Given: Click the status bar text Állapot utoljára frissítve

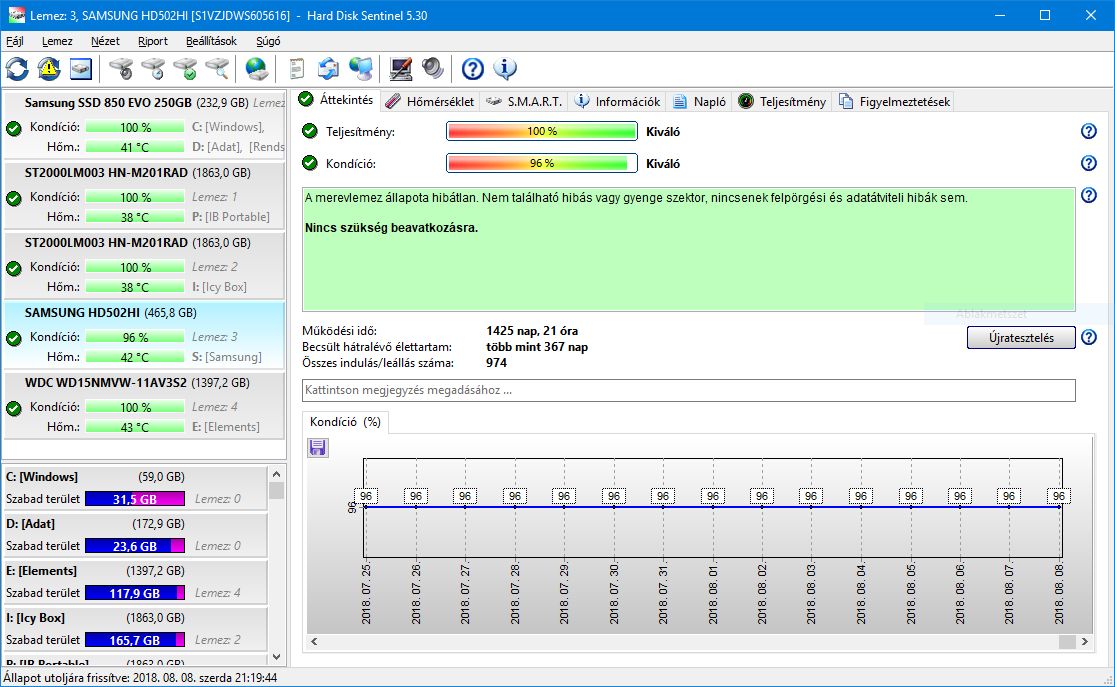Looking at the screenshot, I should 140,678.
